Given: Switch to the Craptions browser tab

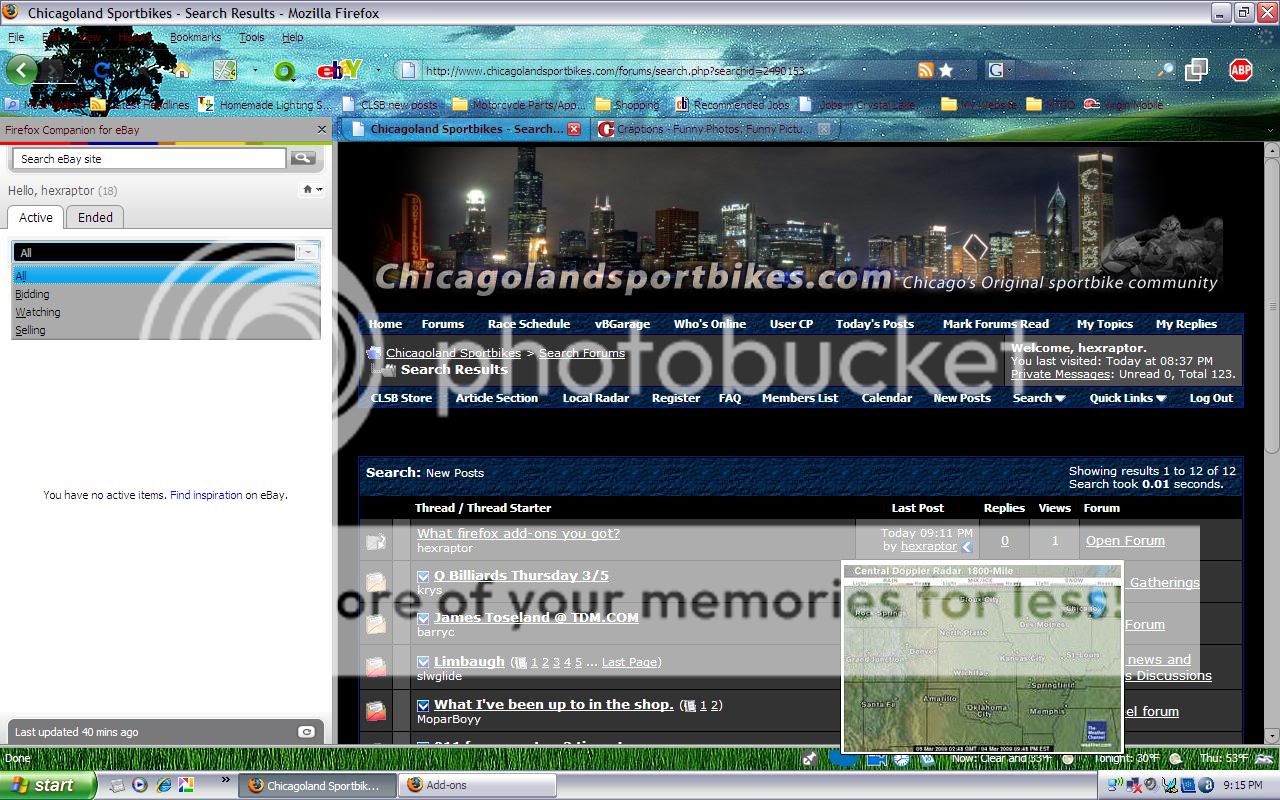Looking at the screenshot, I should pos(715,129).
